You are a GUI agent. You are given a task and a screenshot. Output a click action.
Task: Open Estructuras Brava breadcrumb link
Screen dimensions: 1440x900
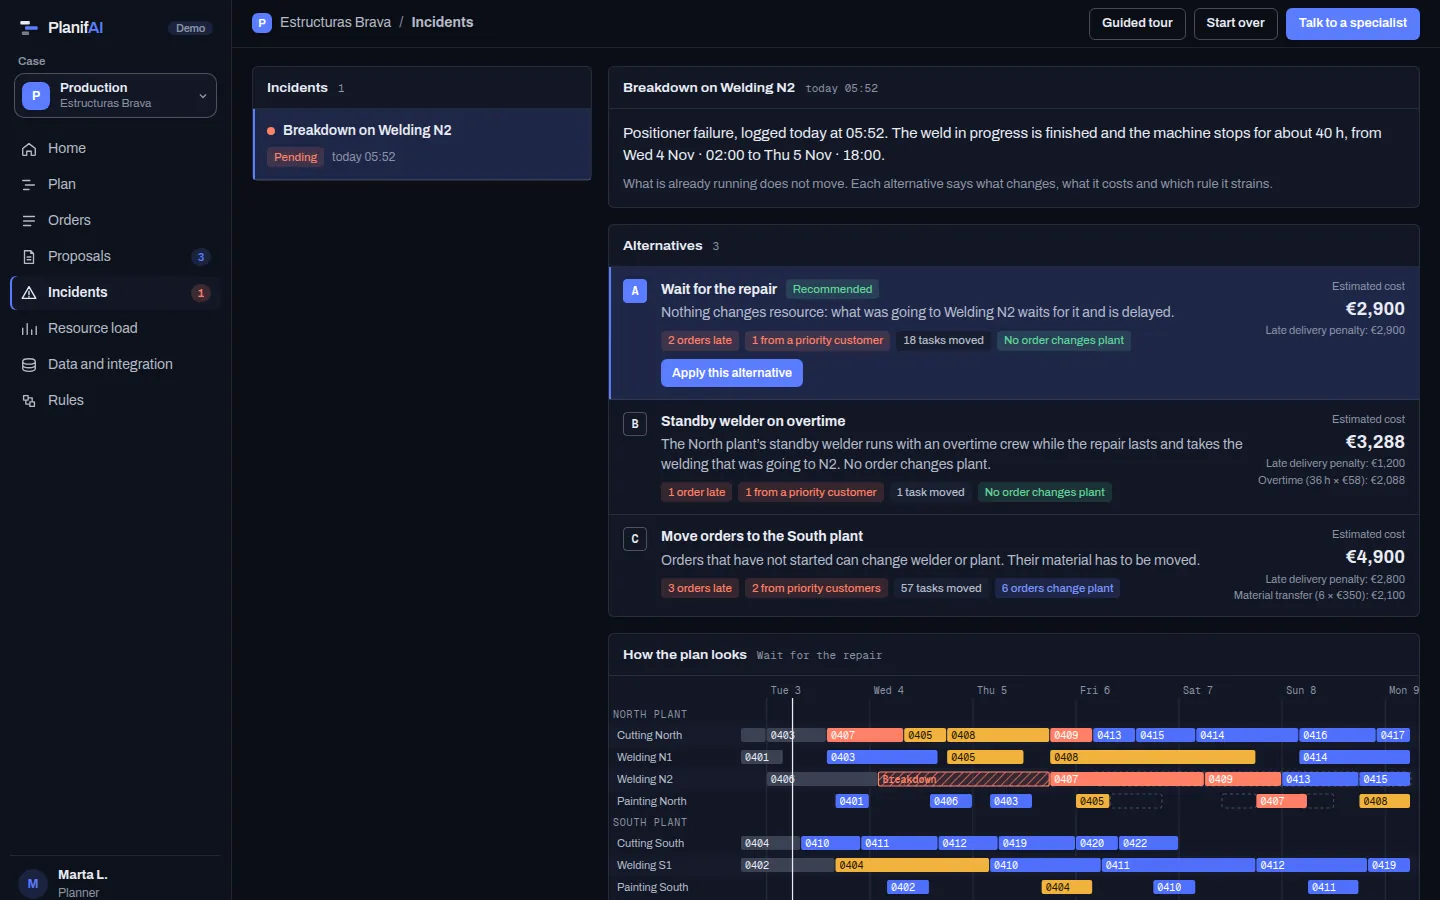click(x=335, y=22)
